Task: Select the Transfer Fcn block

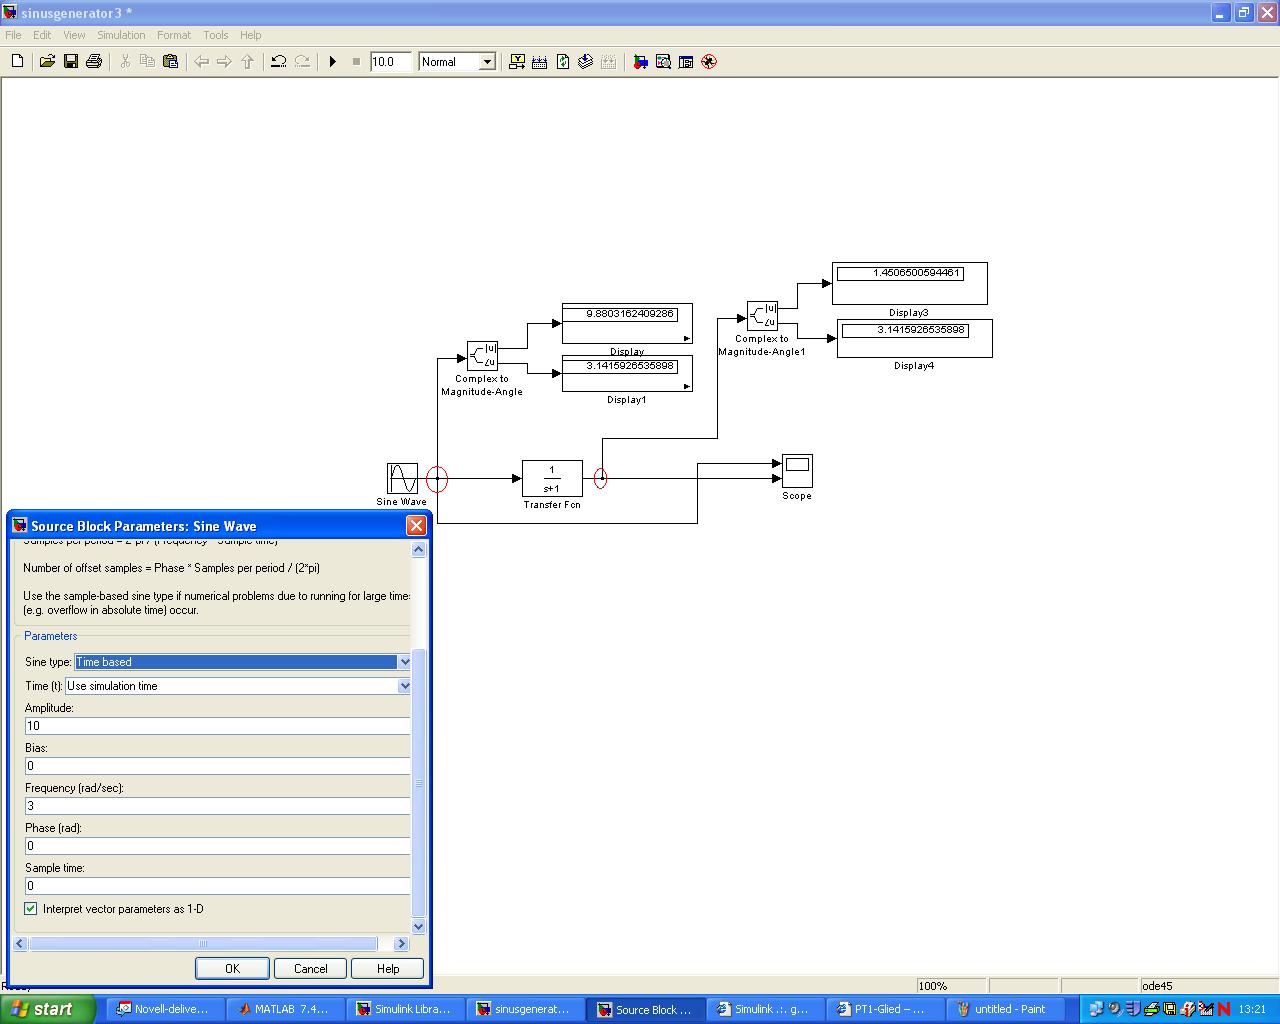Action: click(x=552, y=478)
